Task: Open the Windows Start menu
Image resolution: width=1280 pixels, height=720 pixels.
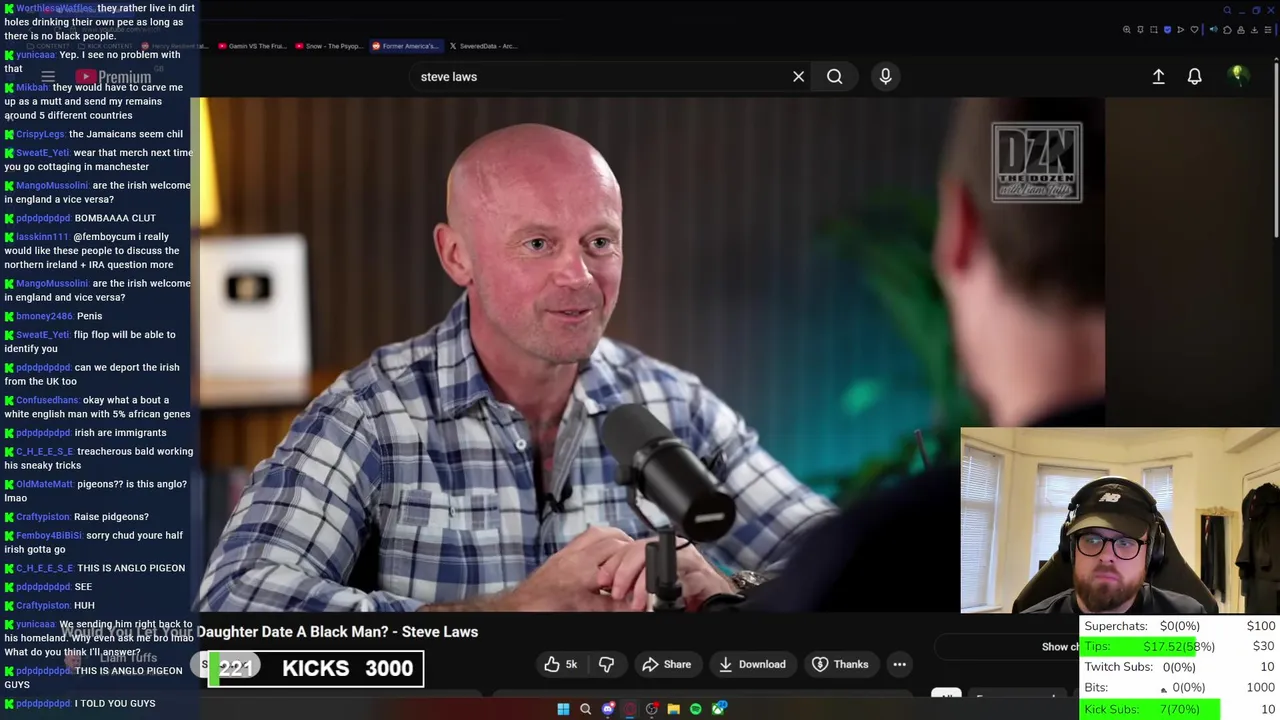Action: coord(563,709)
